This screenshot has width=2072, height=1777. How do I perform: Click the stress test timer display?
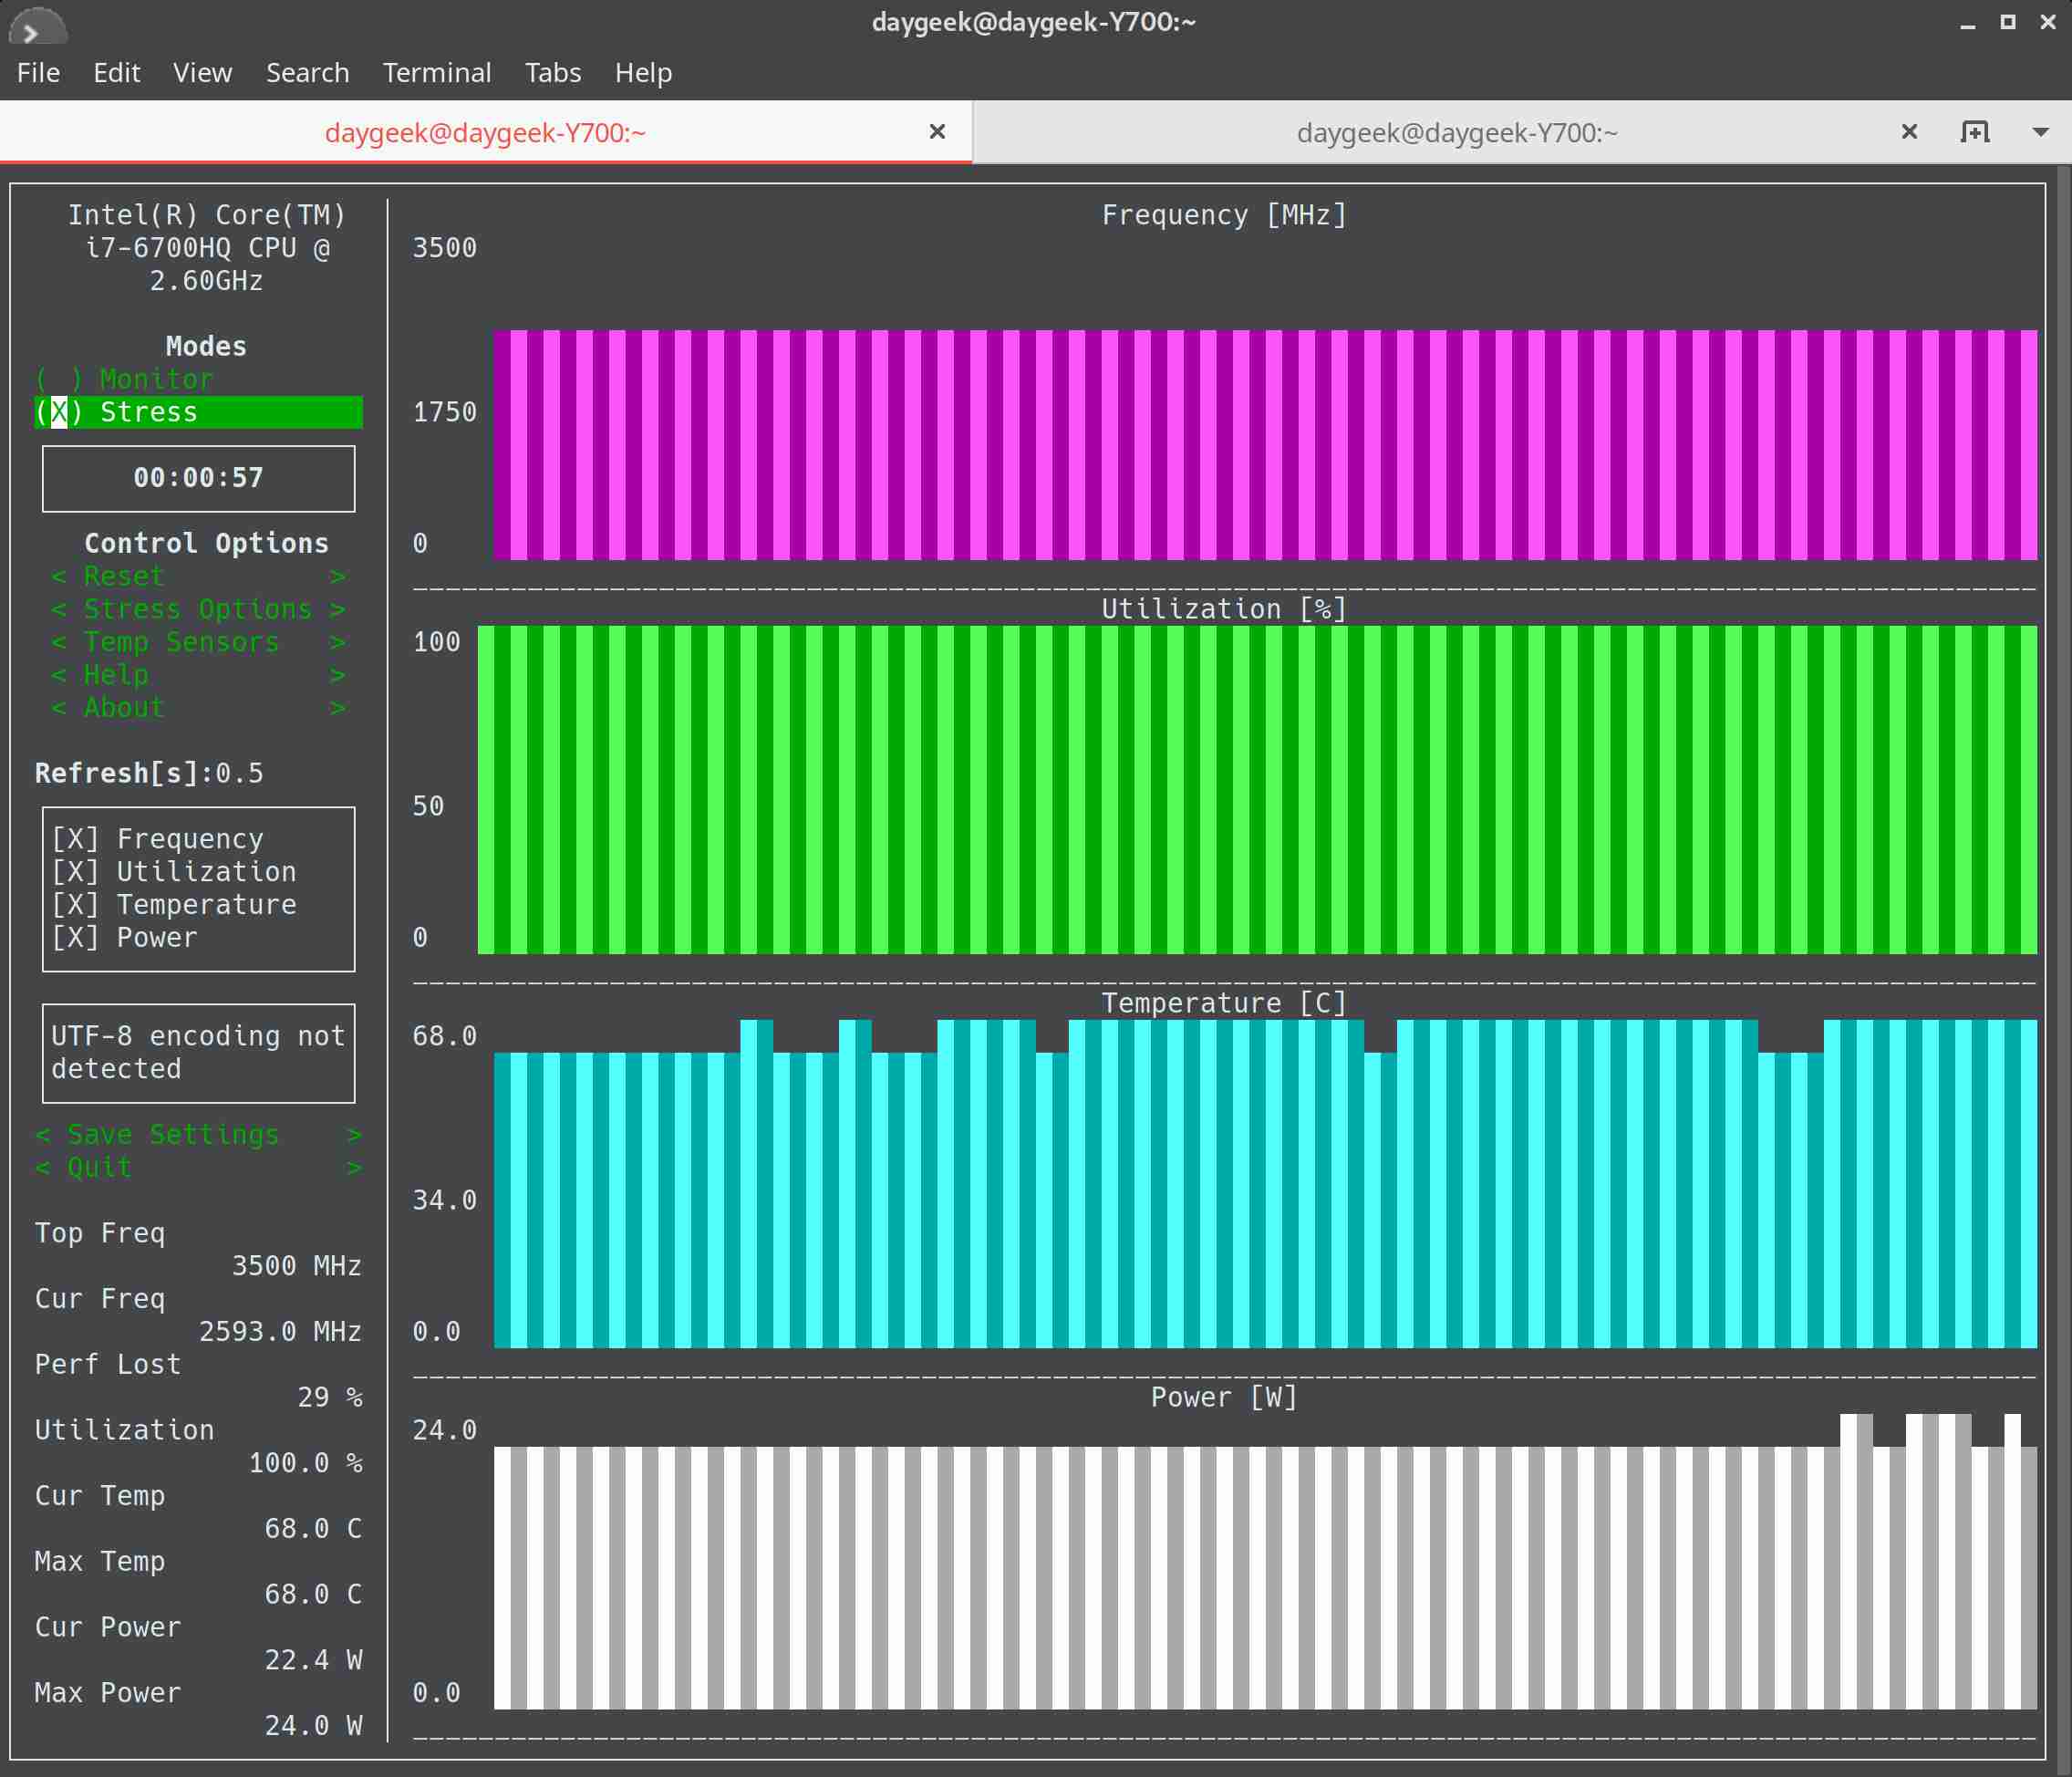coord(199,476)
